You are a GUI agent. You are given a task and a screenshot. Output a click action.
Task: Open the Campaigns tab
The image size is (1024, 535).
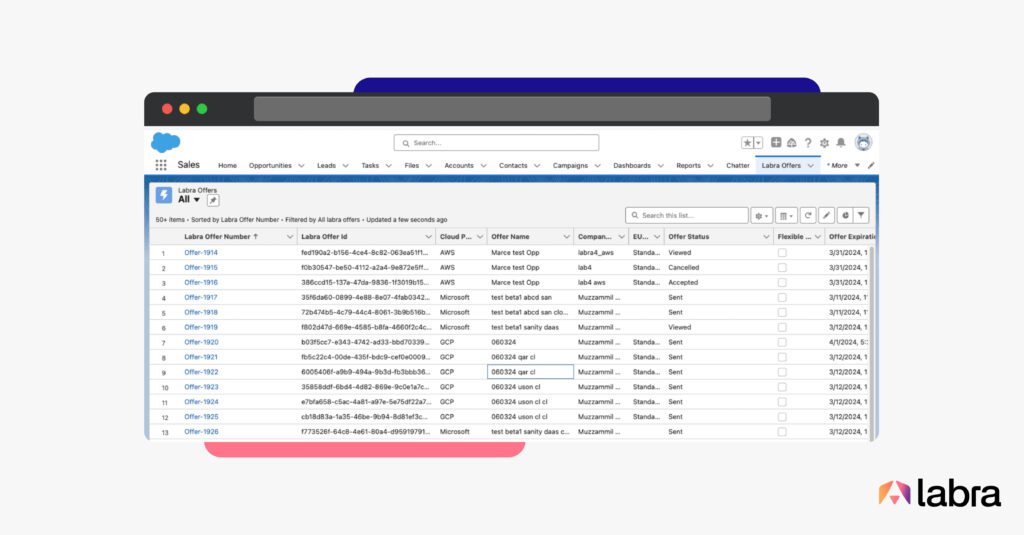coord(570,166)
